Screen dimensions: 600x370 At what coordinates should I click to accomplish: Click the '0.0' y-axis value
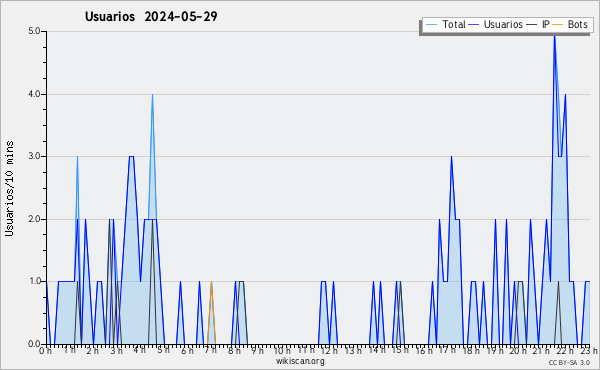pos(34,344)
